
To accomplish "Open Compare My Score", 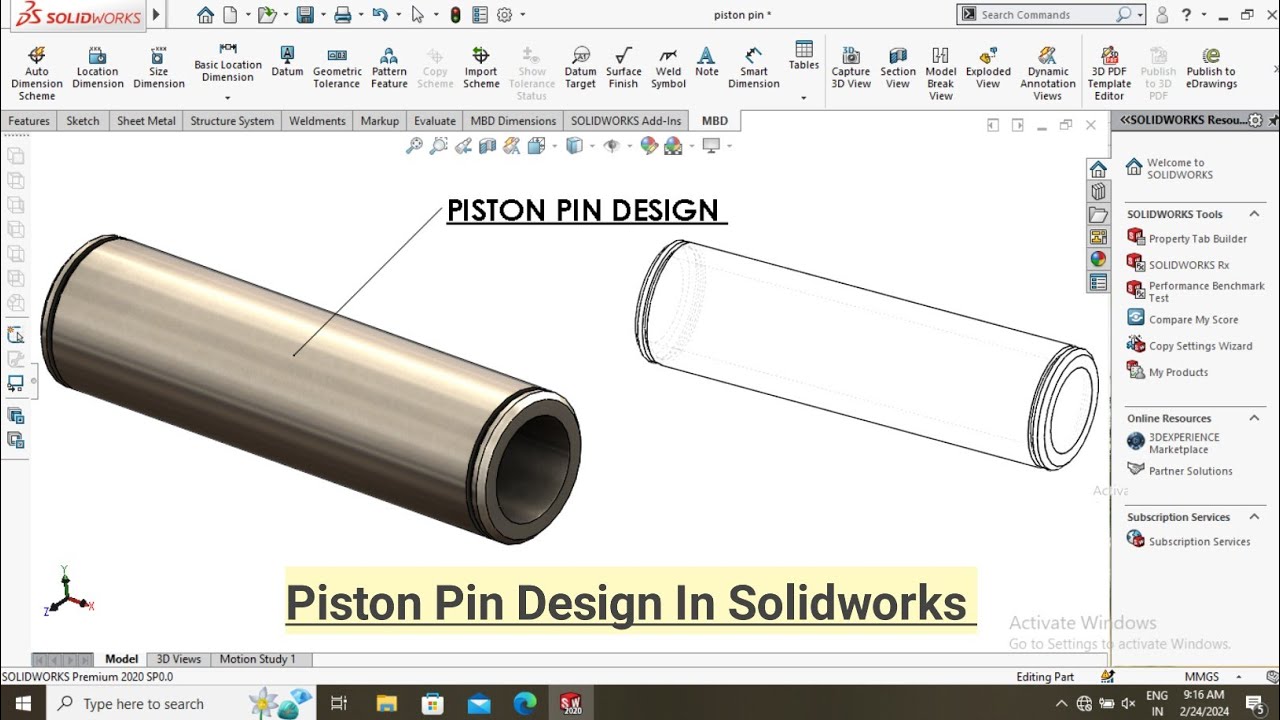I will (x=1183, y=319).
